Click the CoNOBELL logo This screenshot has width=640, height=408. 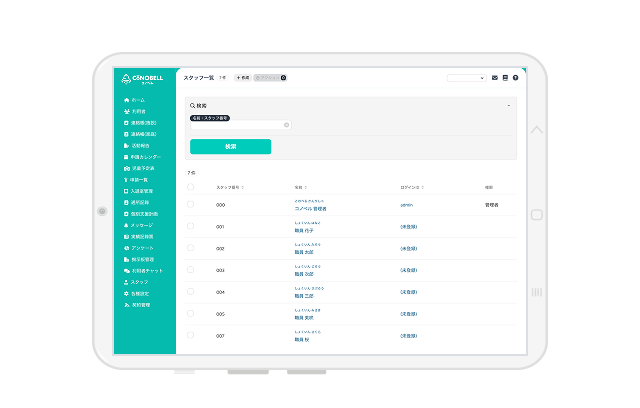coord(143,78)
